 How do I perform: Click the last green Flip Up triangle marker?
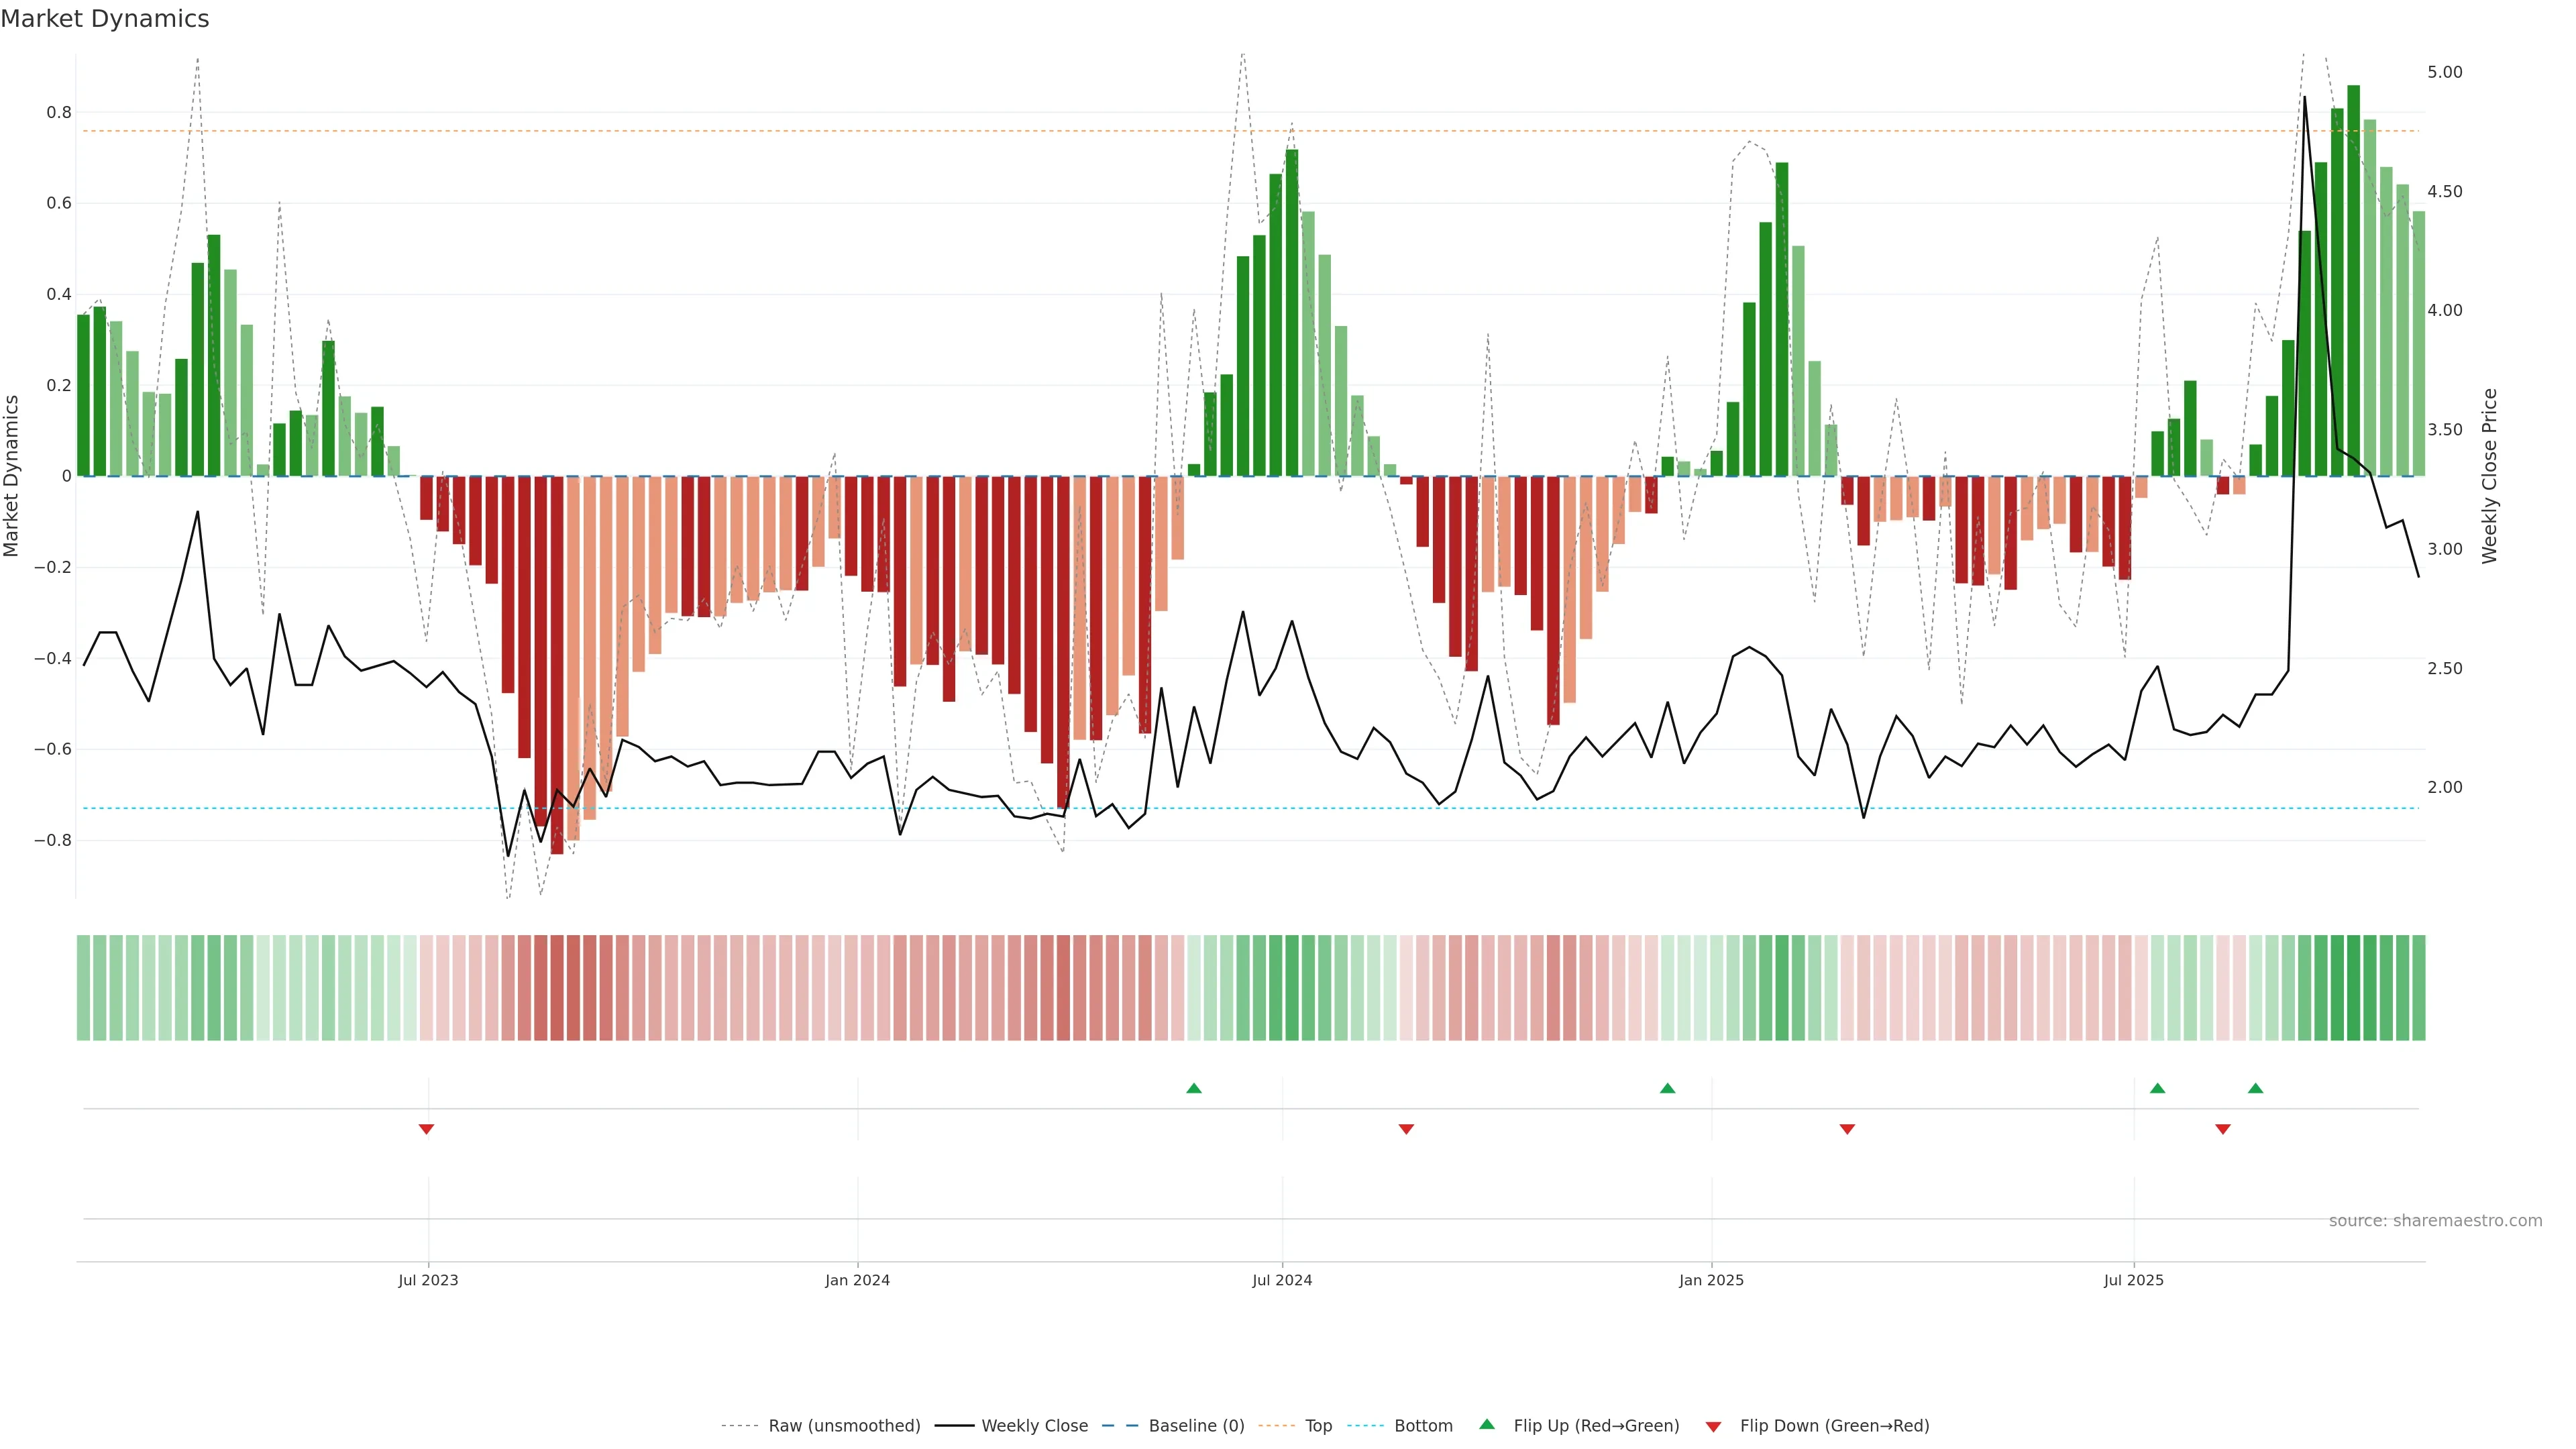(2255, 1088)
